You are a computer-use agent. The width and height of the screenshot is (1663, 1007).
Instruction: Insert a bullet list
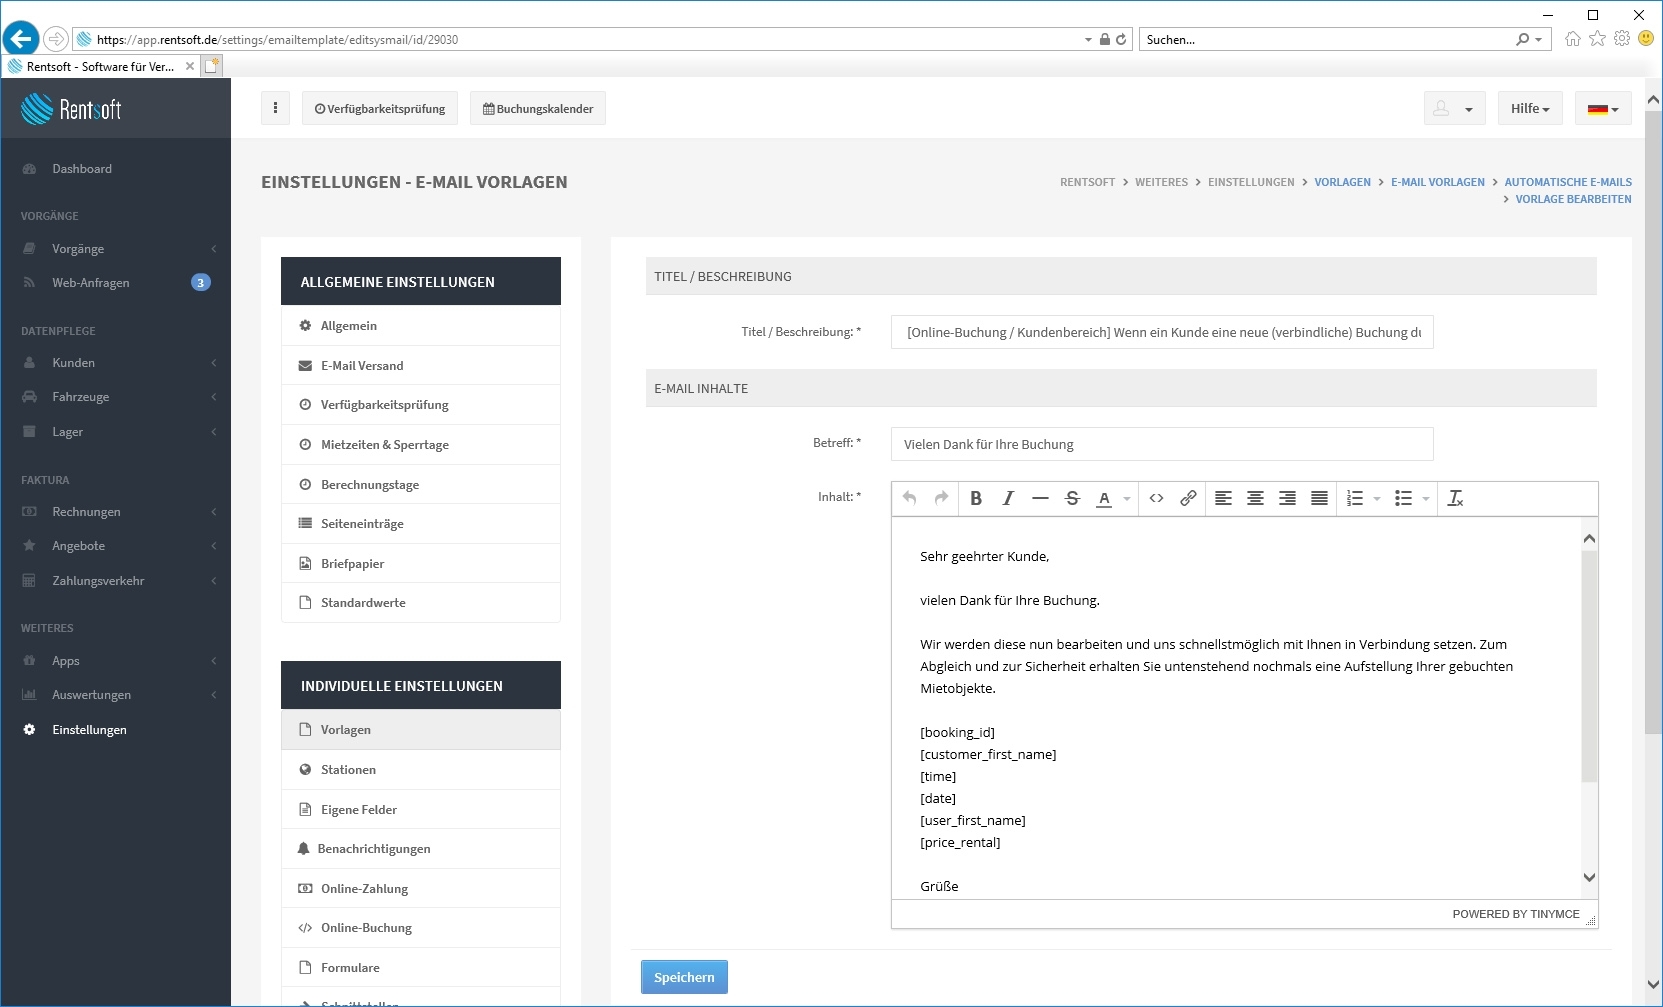click(1403, 498)
